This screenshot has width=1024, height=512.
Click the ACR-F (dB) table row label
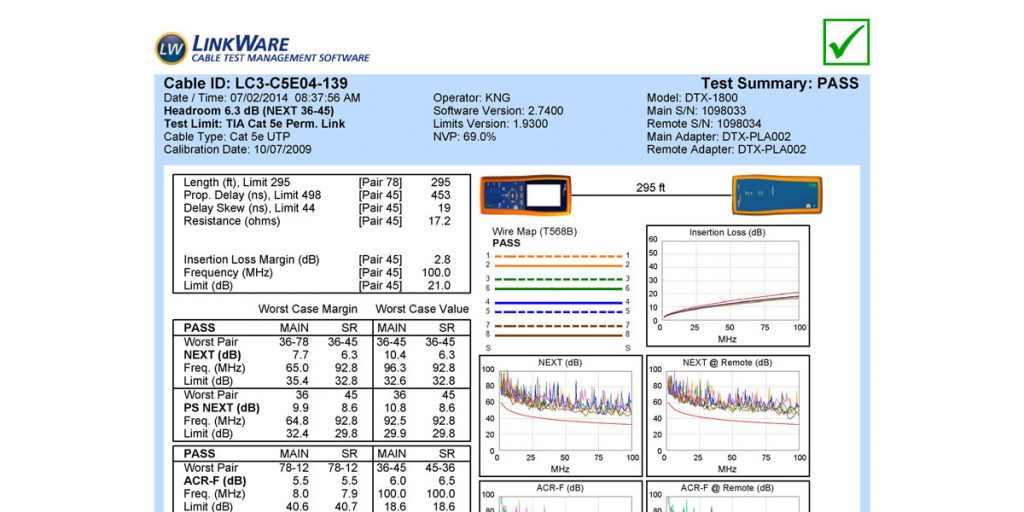pos(215,481)
